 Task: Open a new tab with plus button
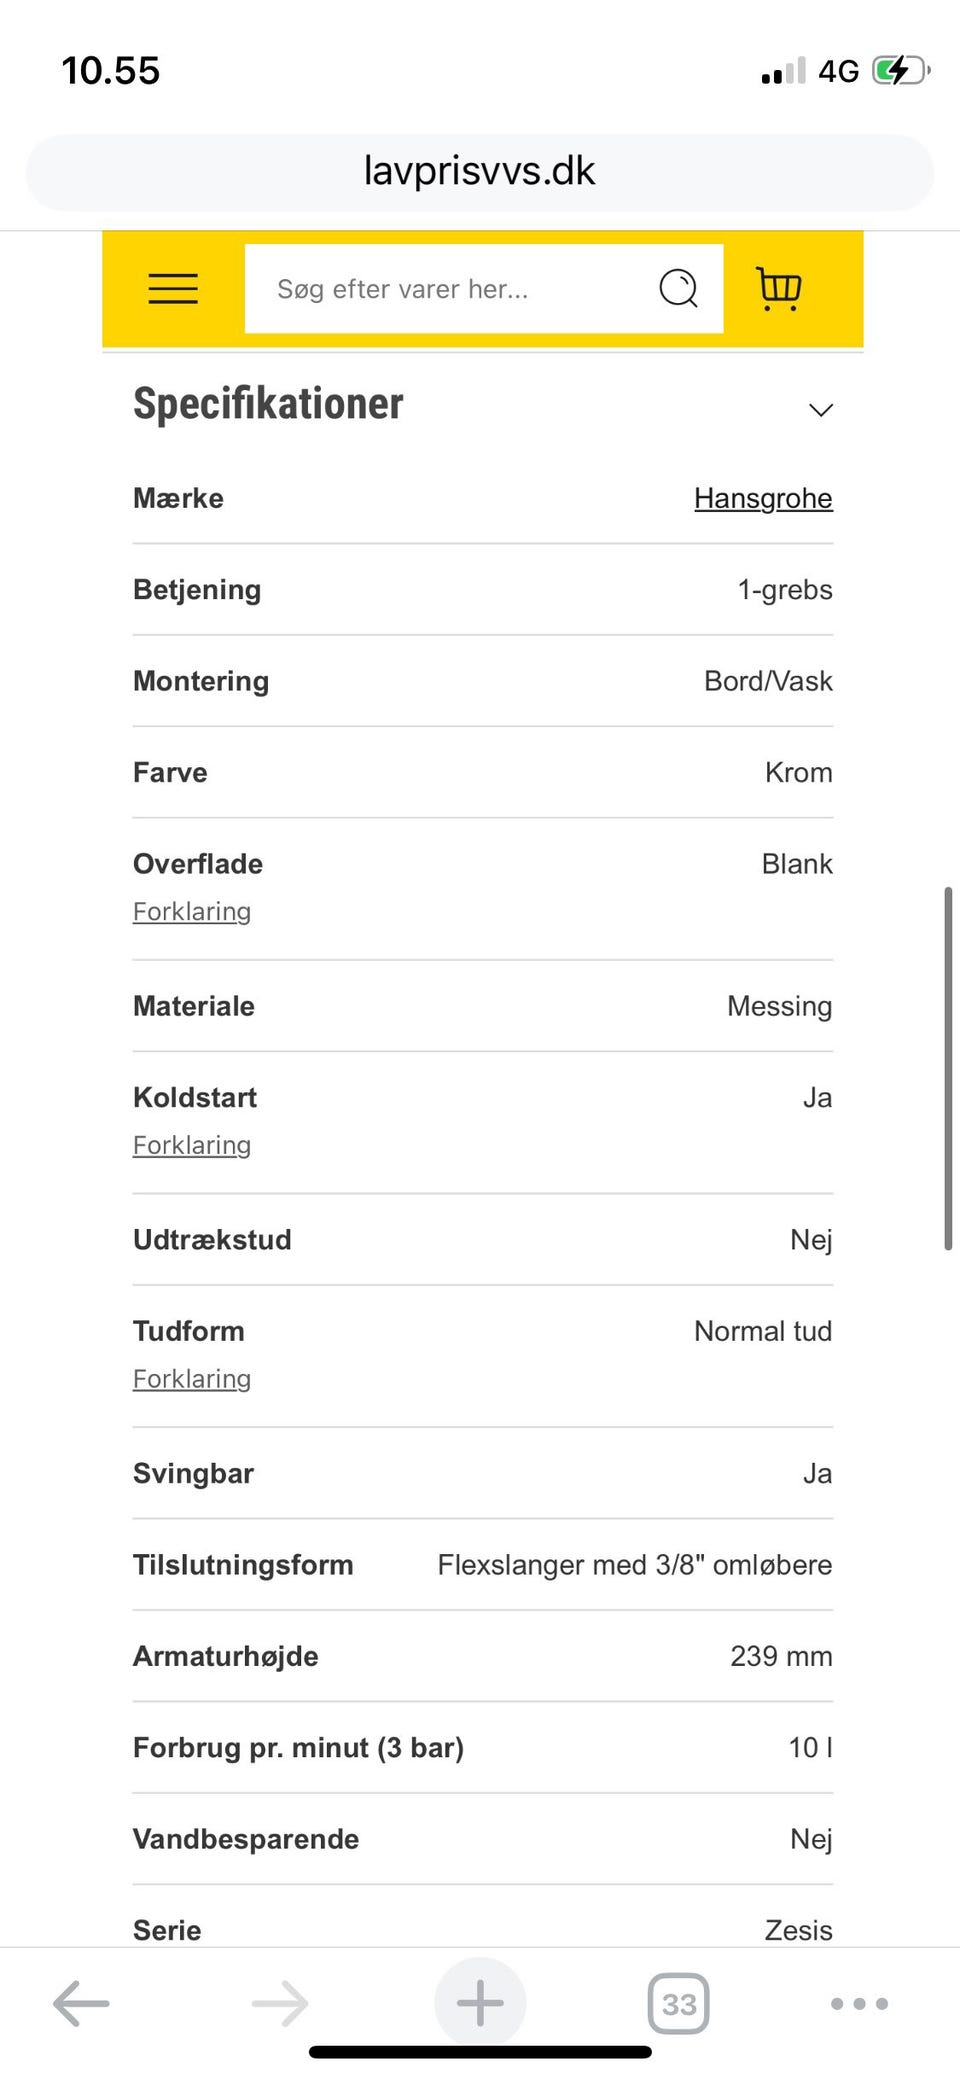pyautogui.click(x=480, y=2003)
